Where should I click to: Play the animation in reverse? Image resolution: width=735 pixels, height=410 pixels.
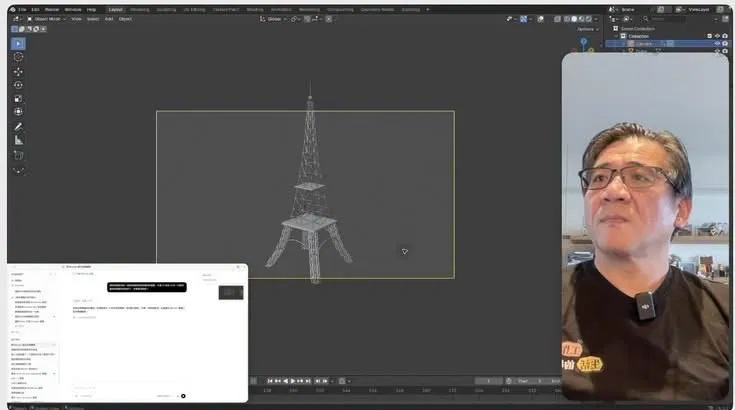(285, 381)
